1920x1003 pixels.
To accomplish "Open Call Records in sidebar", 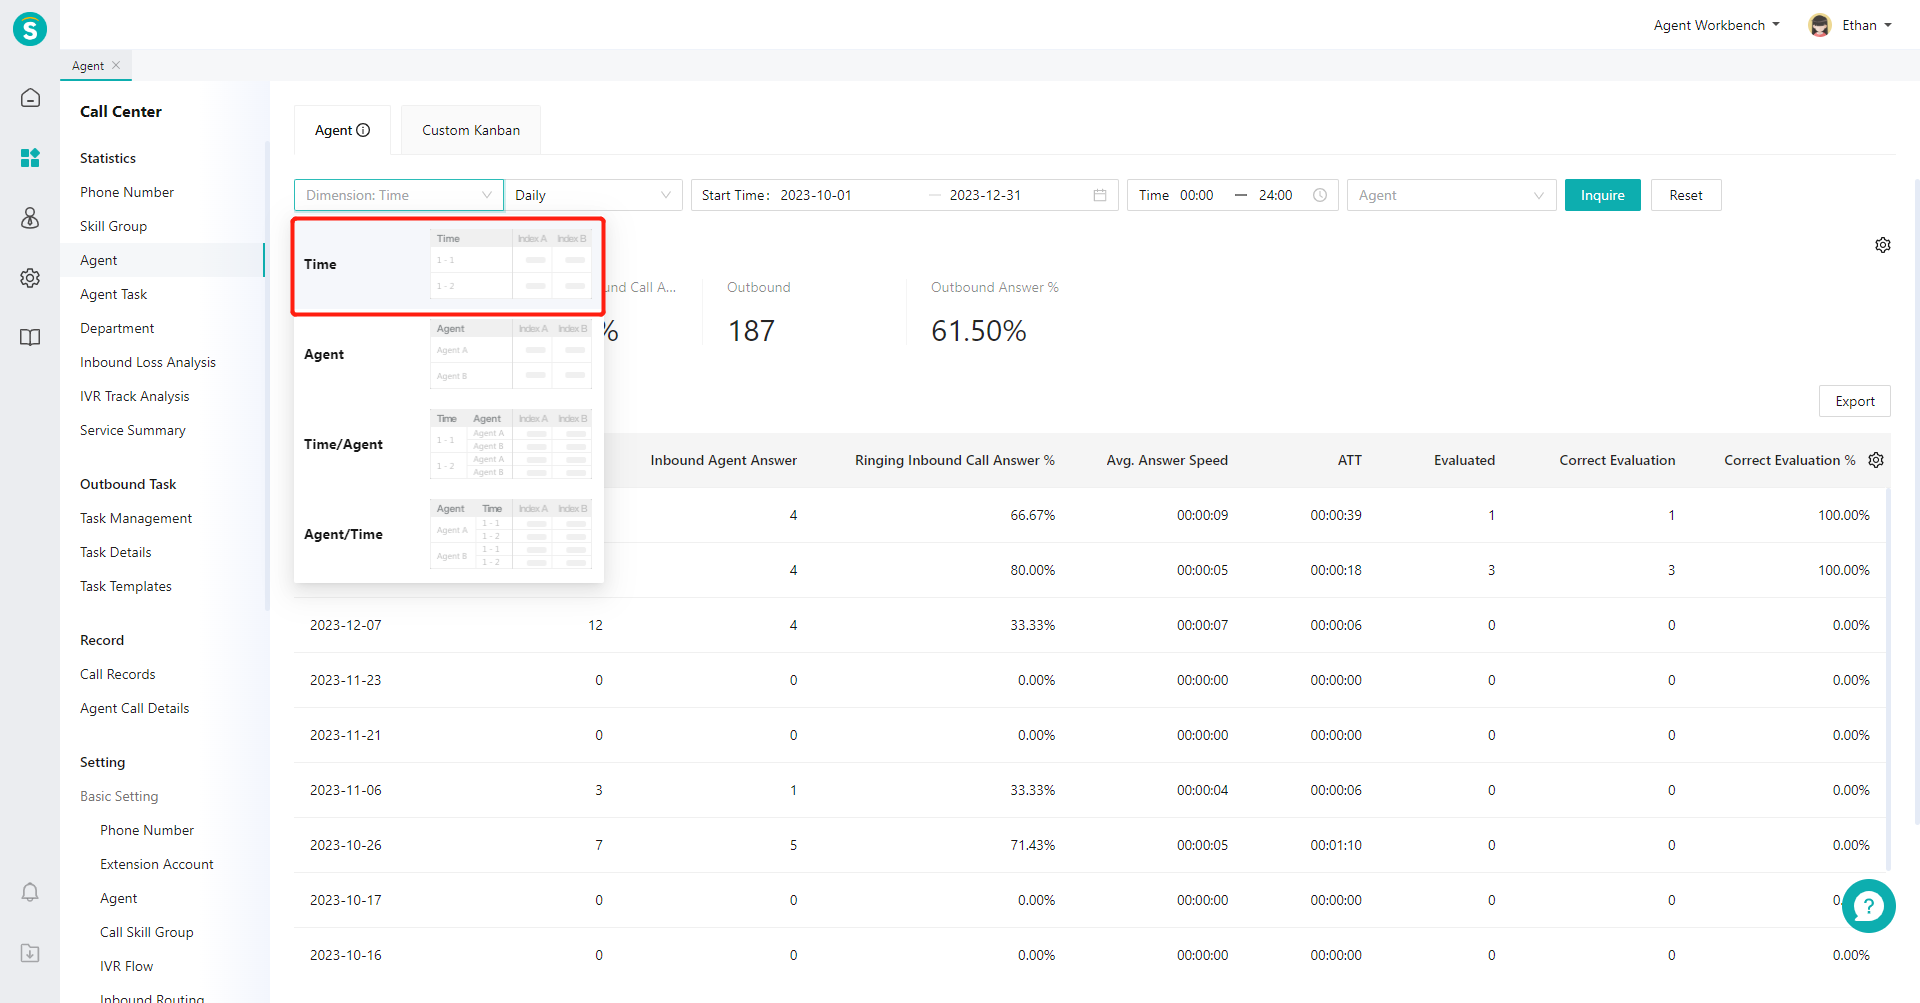I will tap(118, 674).
